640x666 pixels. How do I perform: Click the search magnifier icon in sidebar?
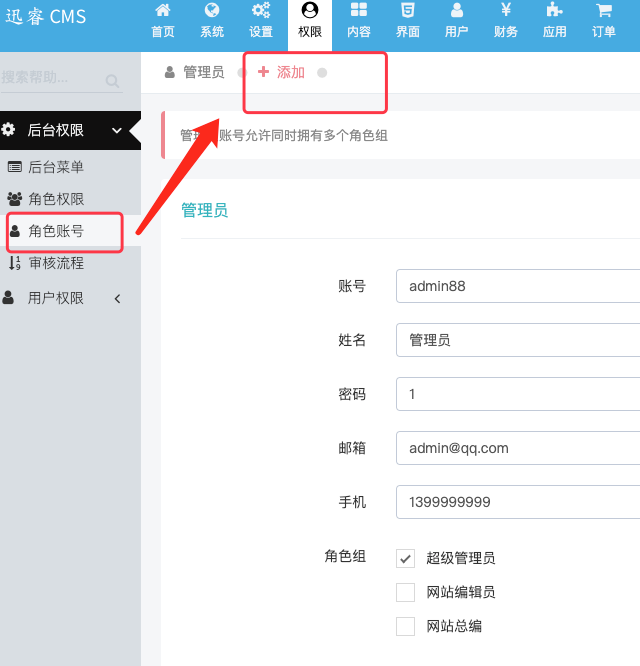pyautogui.click(x=112, y=81)
